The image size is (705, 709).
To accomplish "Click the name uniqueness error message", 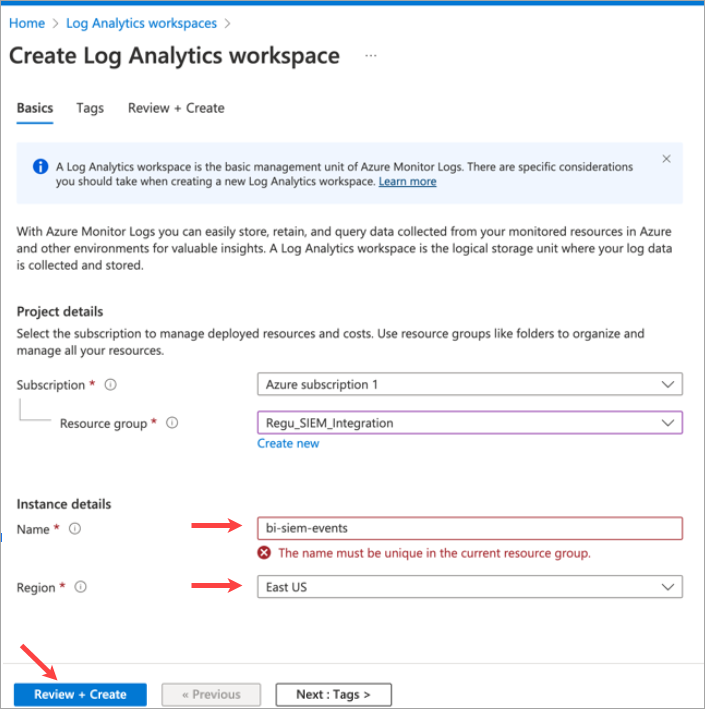I will coord(435,553).
